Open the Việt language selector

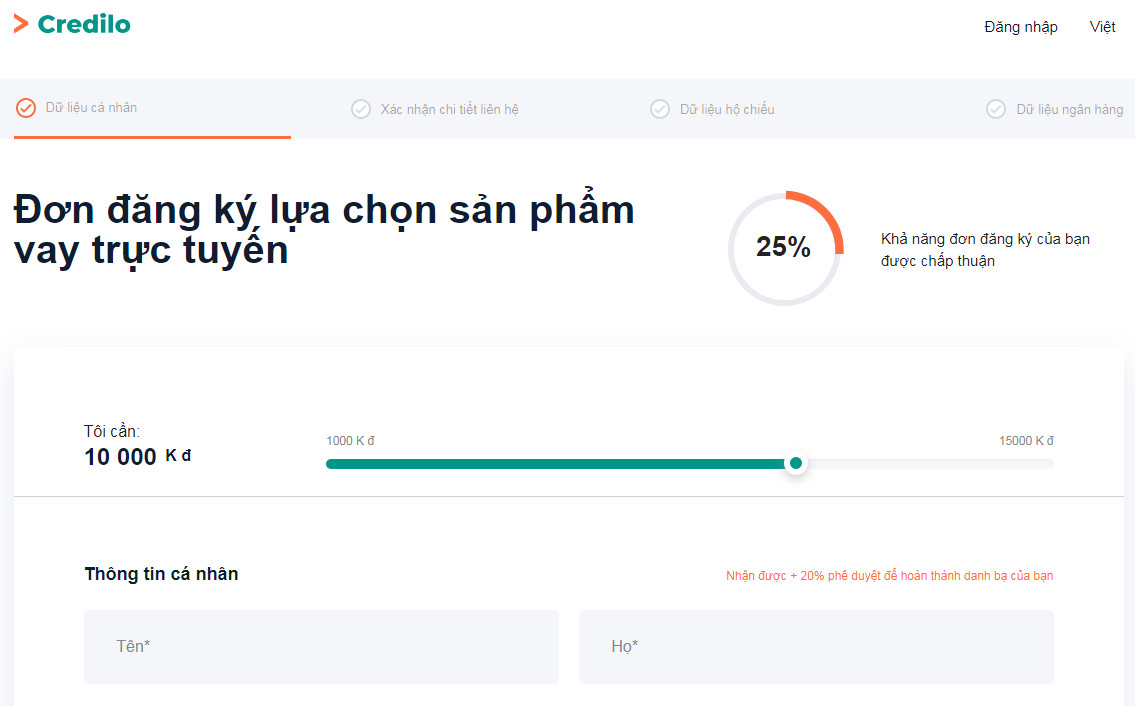pyautogui.click(x=1102, y=27)
